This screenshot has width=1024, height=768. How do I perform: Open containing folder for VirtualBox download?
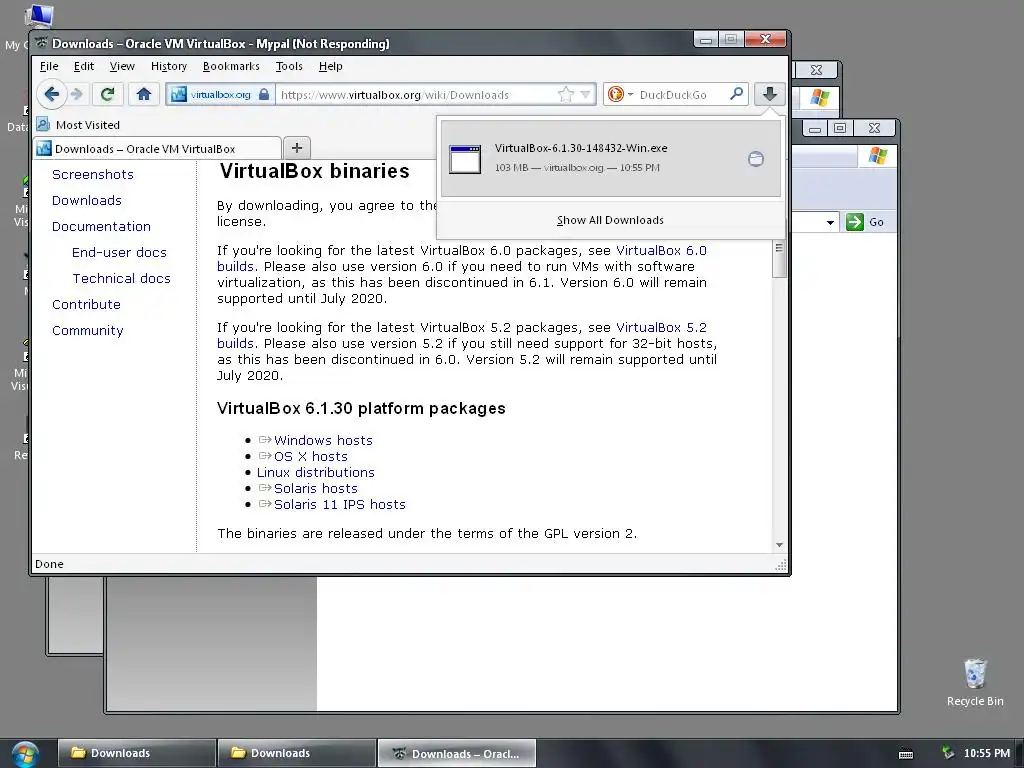click(756, 159)
